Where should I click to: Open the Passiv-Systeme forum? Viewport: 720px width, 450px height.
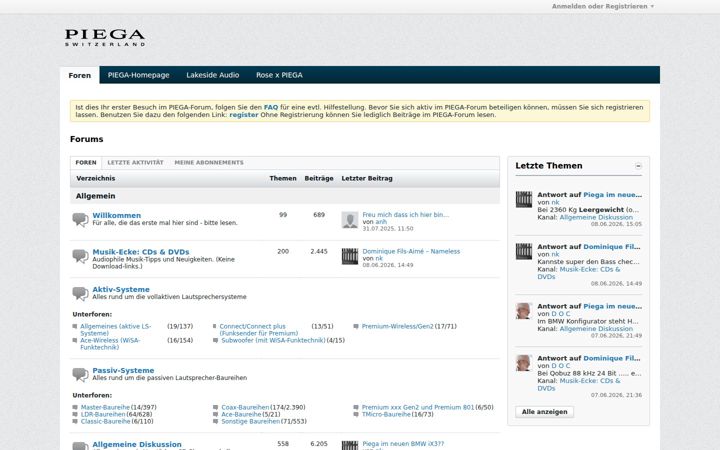(x=124, y=370)
